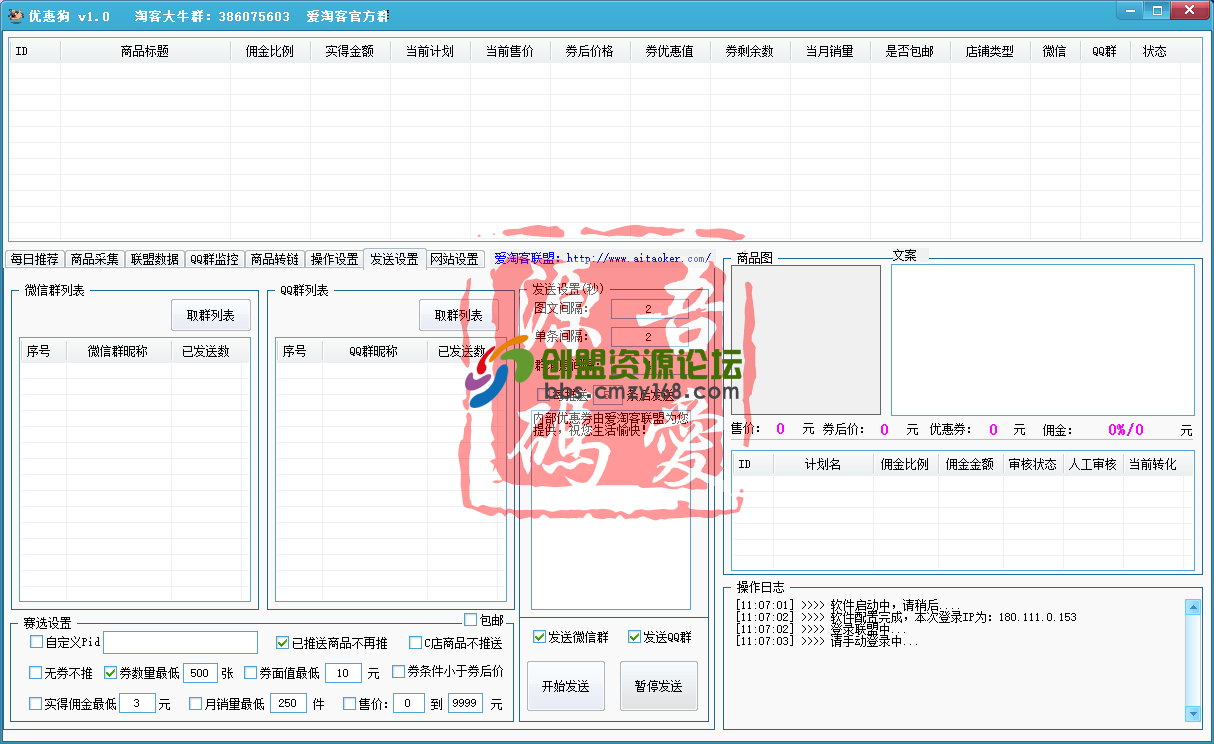Open the 操作设置 tab

[334, 259]
